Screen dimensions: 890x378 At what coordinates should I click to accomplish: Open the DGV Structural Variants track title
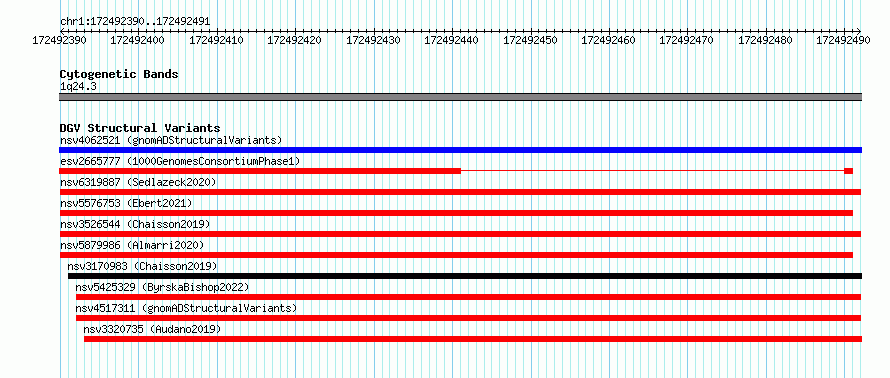click(140, 128)
